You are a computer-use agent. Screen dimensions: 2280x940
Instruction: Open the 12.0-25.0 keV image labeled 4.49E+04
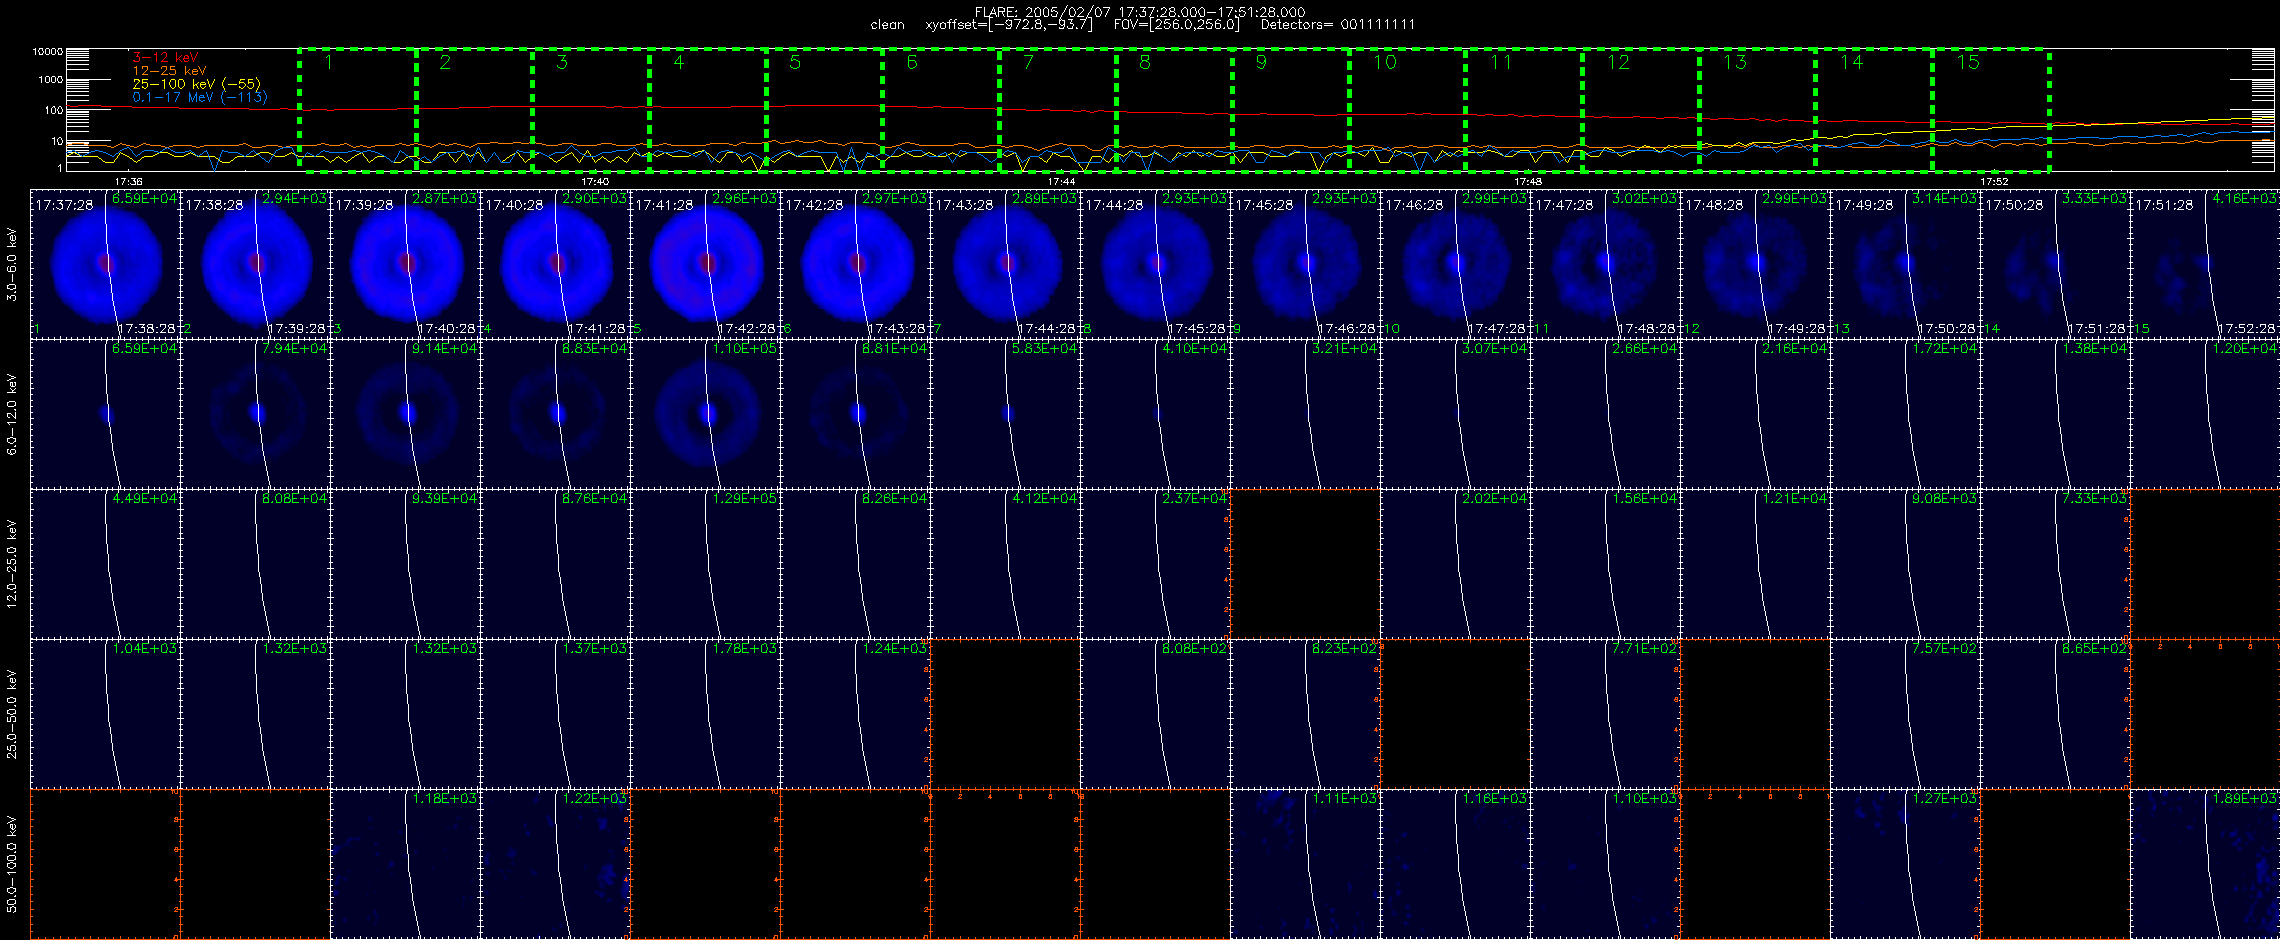click(x=105, y=564)
